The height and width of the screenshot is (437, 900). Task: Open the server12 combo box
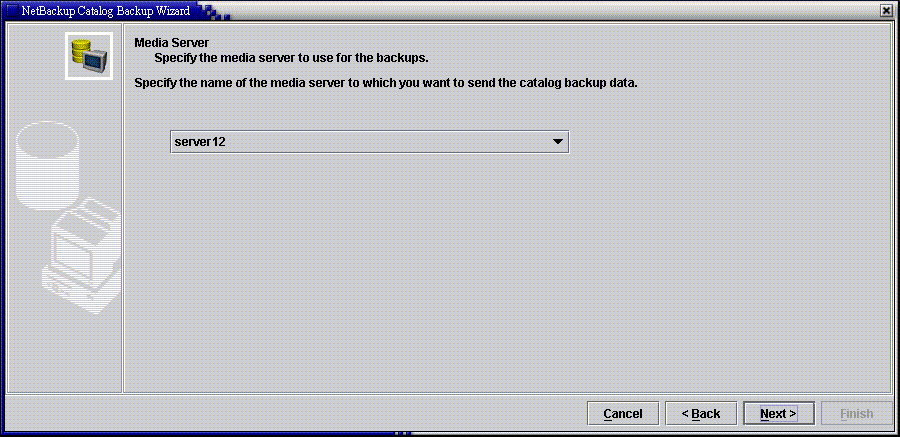point(370,142)
